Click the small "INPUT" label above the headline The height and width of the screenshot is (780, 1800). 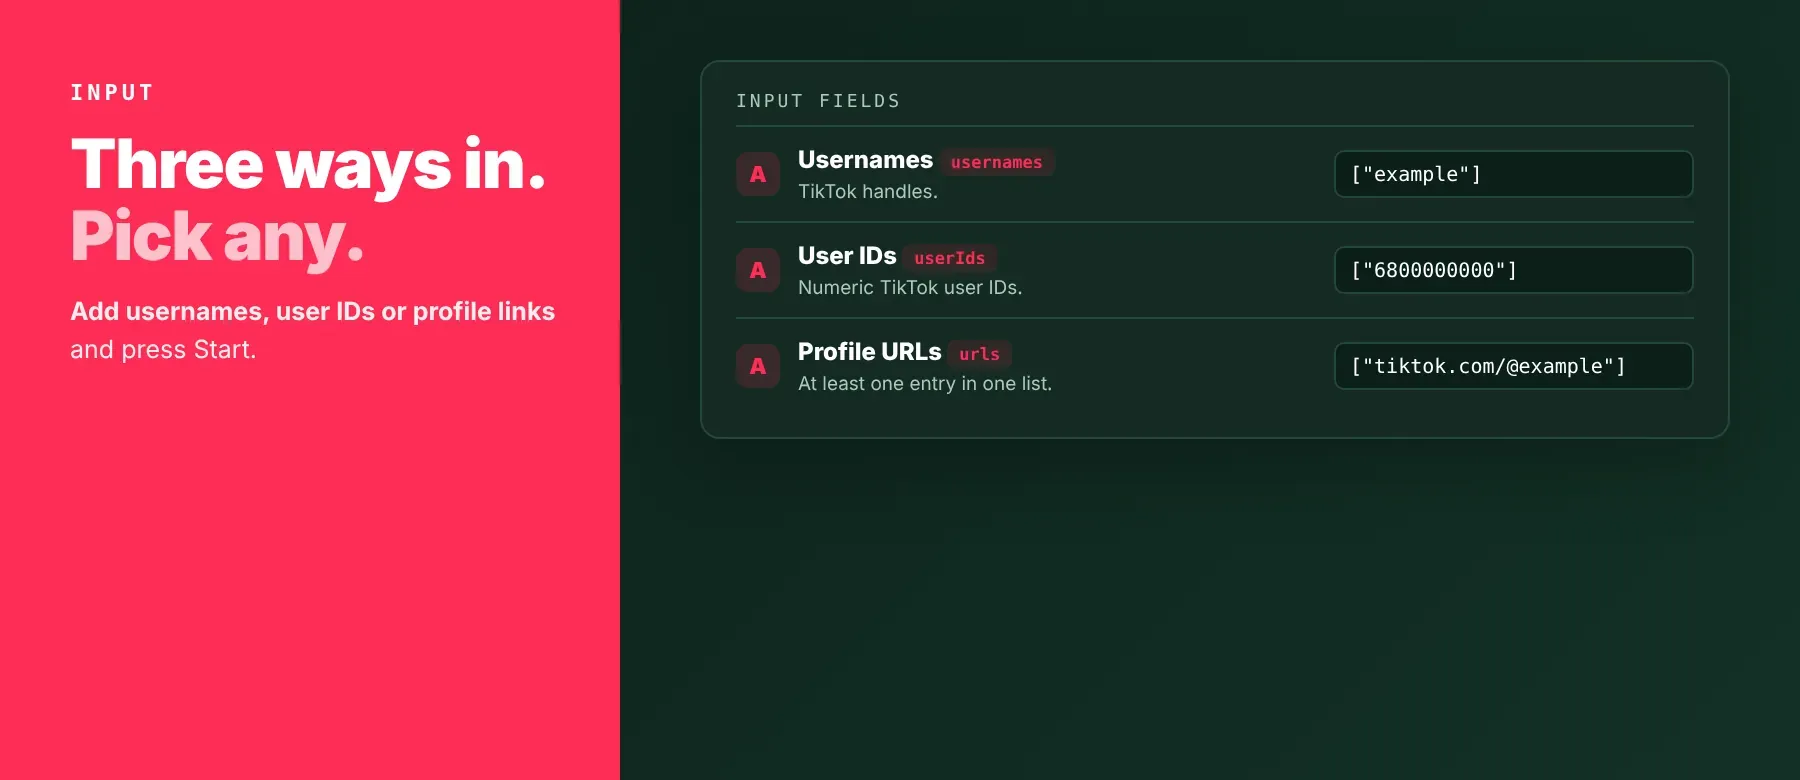112,93
